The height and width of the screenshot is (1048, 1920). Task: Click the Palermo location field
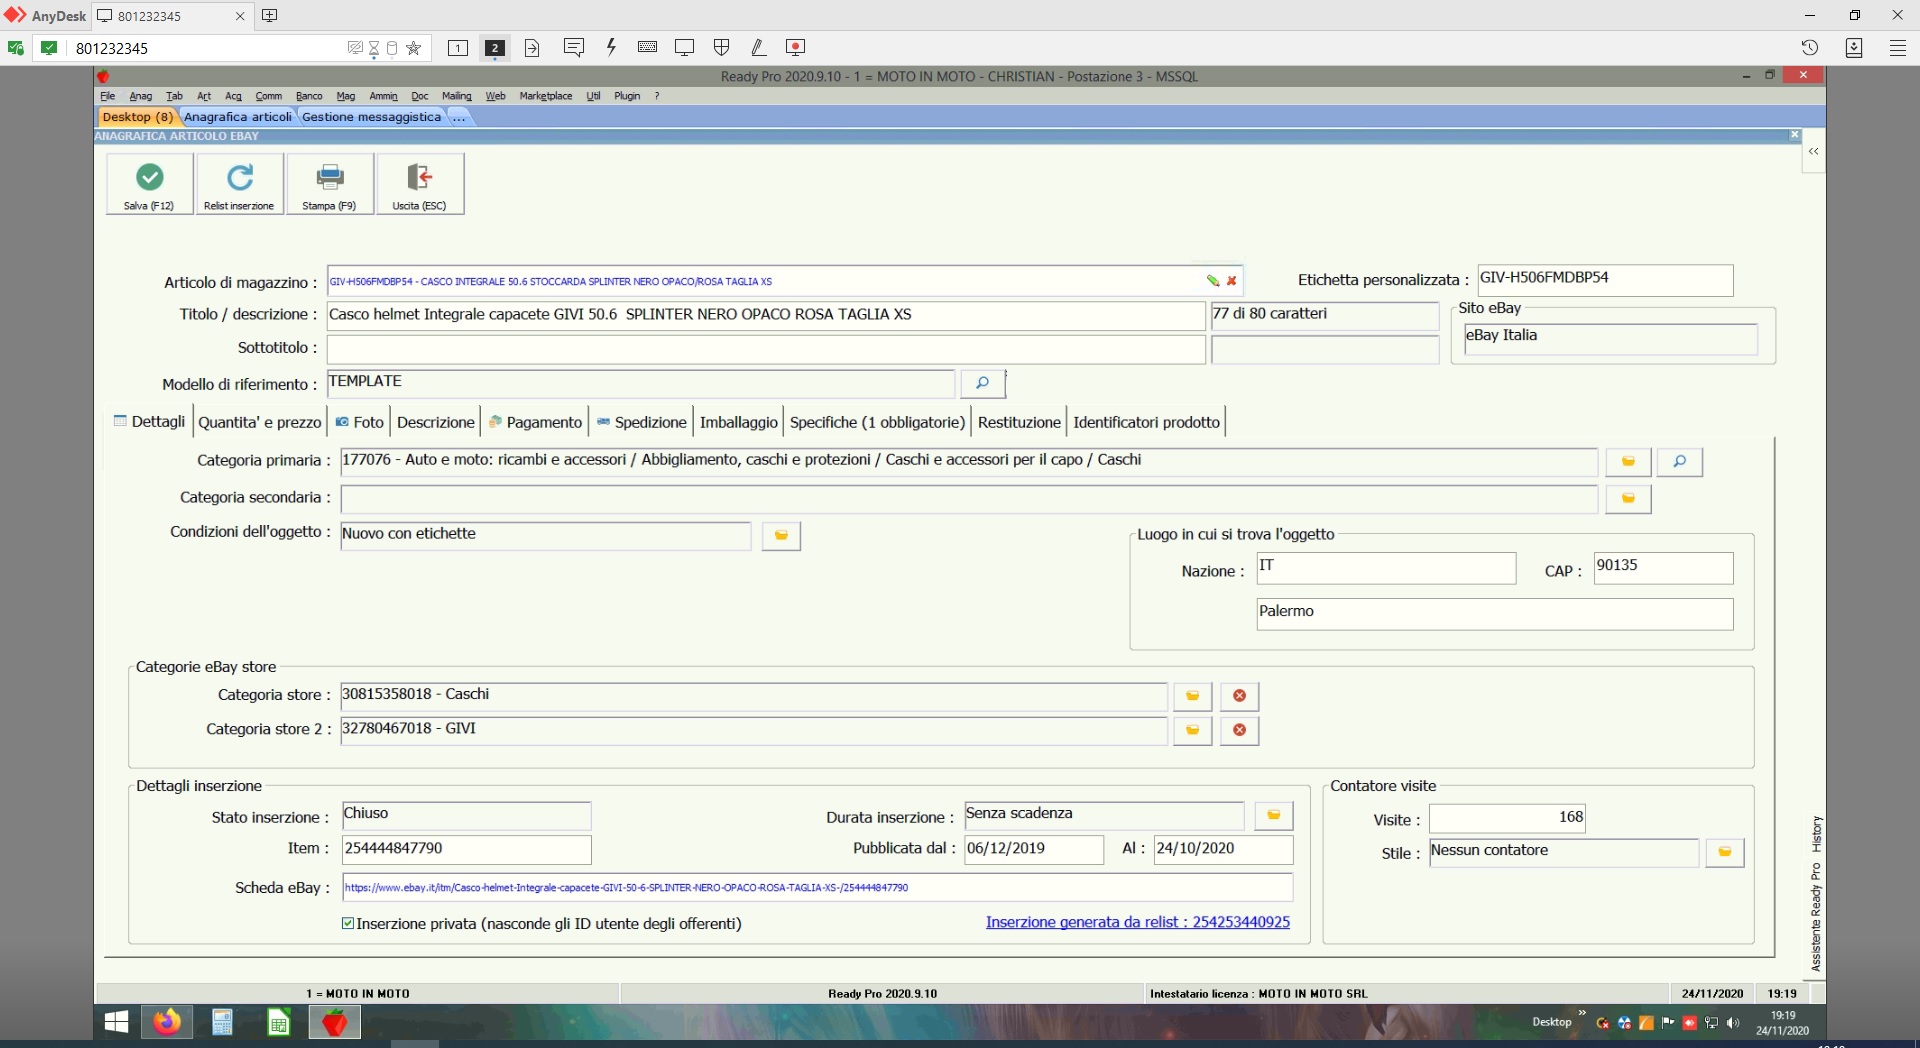[x=1495, y=614]
